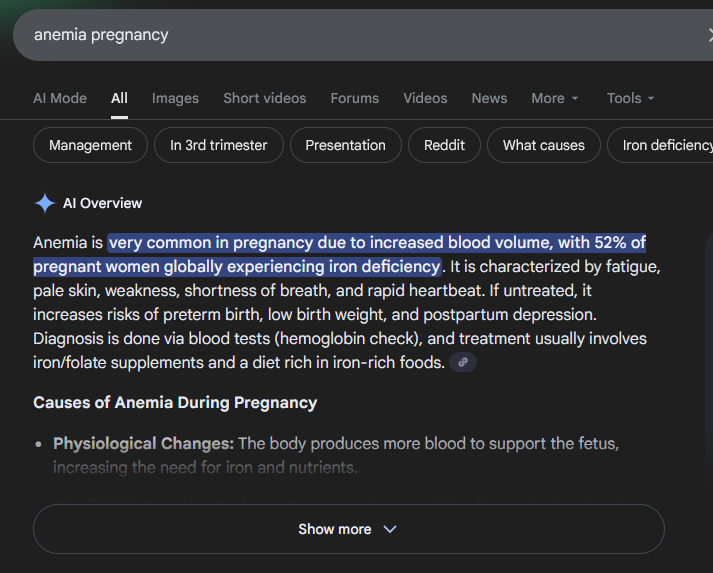Pick the Reddit filter chip
The width and height of the screenshot is (713, 573).
[x=444, y=145]
